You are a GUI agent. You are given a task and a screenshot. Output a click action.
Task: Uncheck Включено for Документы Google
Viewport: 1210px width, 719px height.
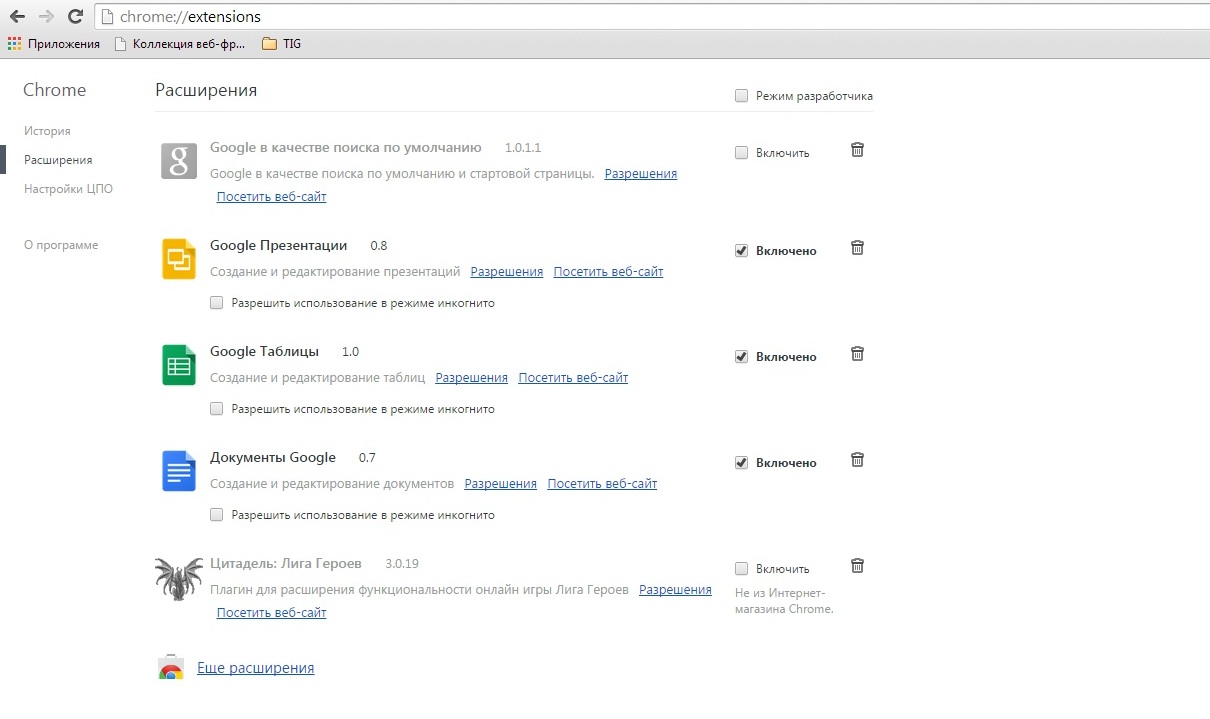pyautogui.click(x=741, y=463)
